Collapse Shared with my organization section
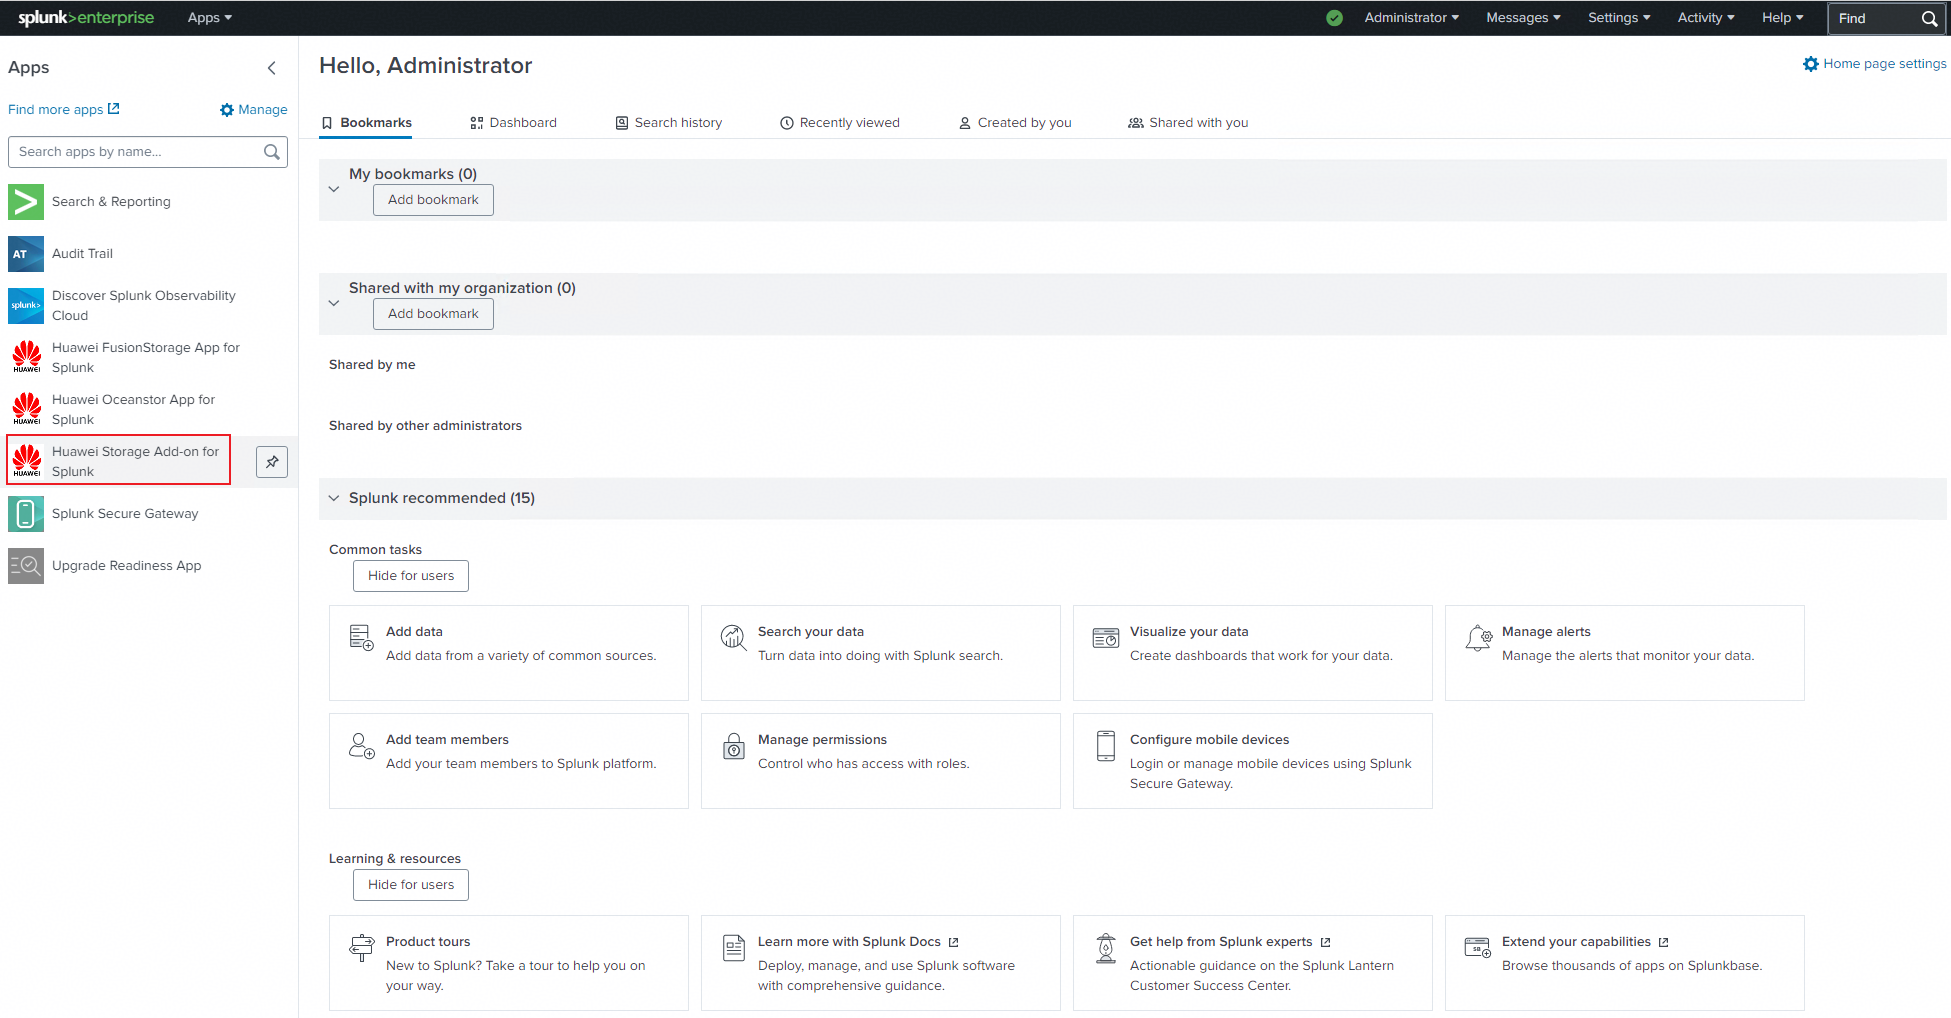The image size is (1951, 1018). [x=334, y=302]
